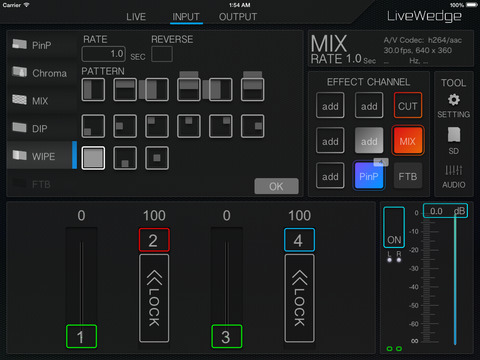Pick the DIP effect in the sidebar
The height and width of the screenshot is (360, 480).
42,128
